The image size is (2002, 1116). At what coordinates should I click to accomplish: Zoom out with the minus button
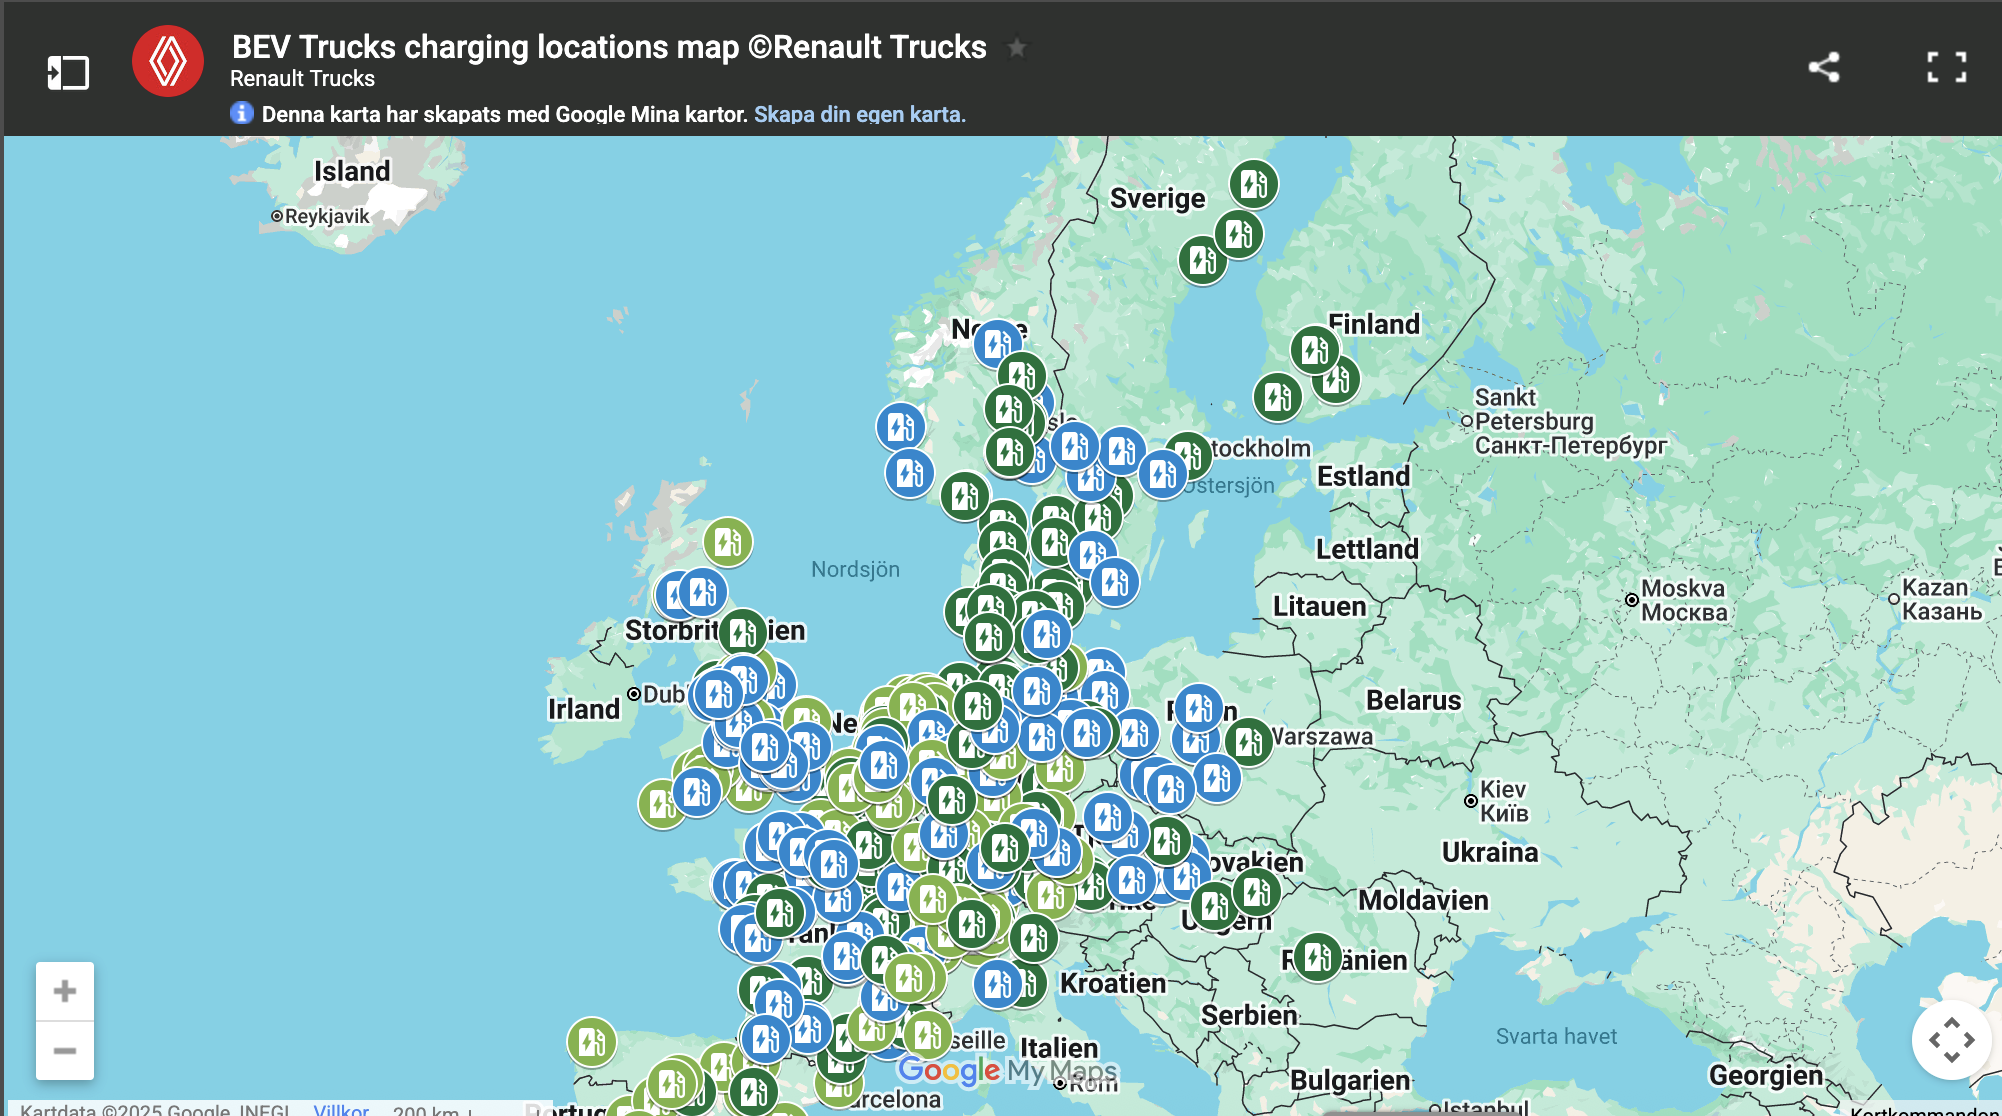pos(65,1050)
